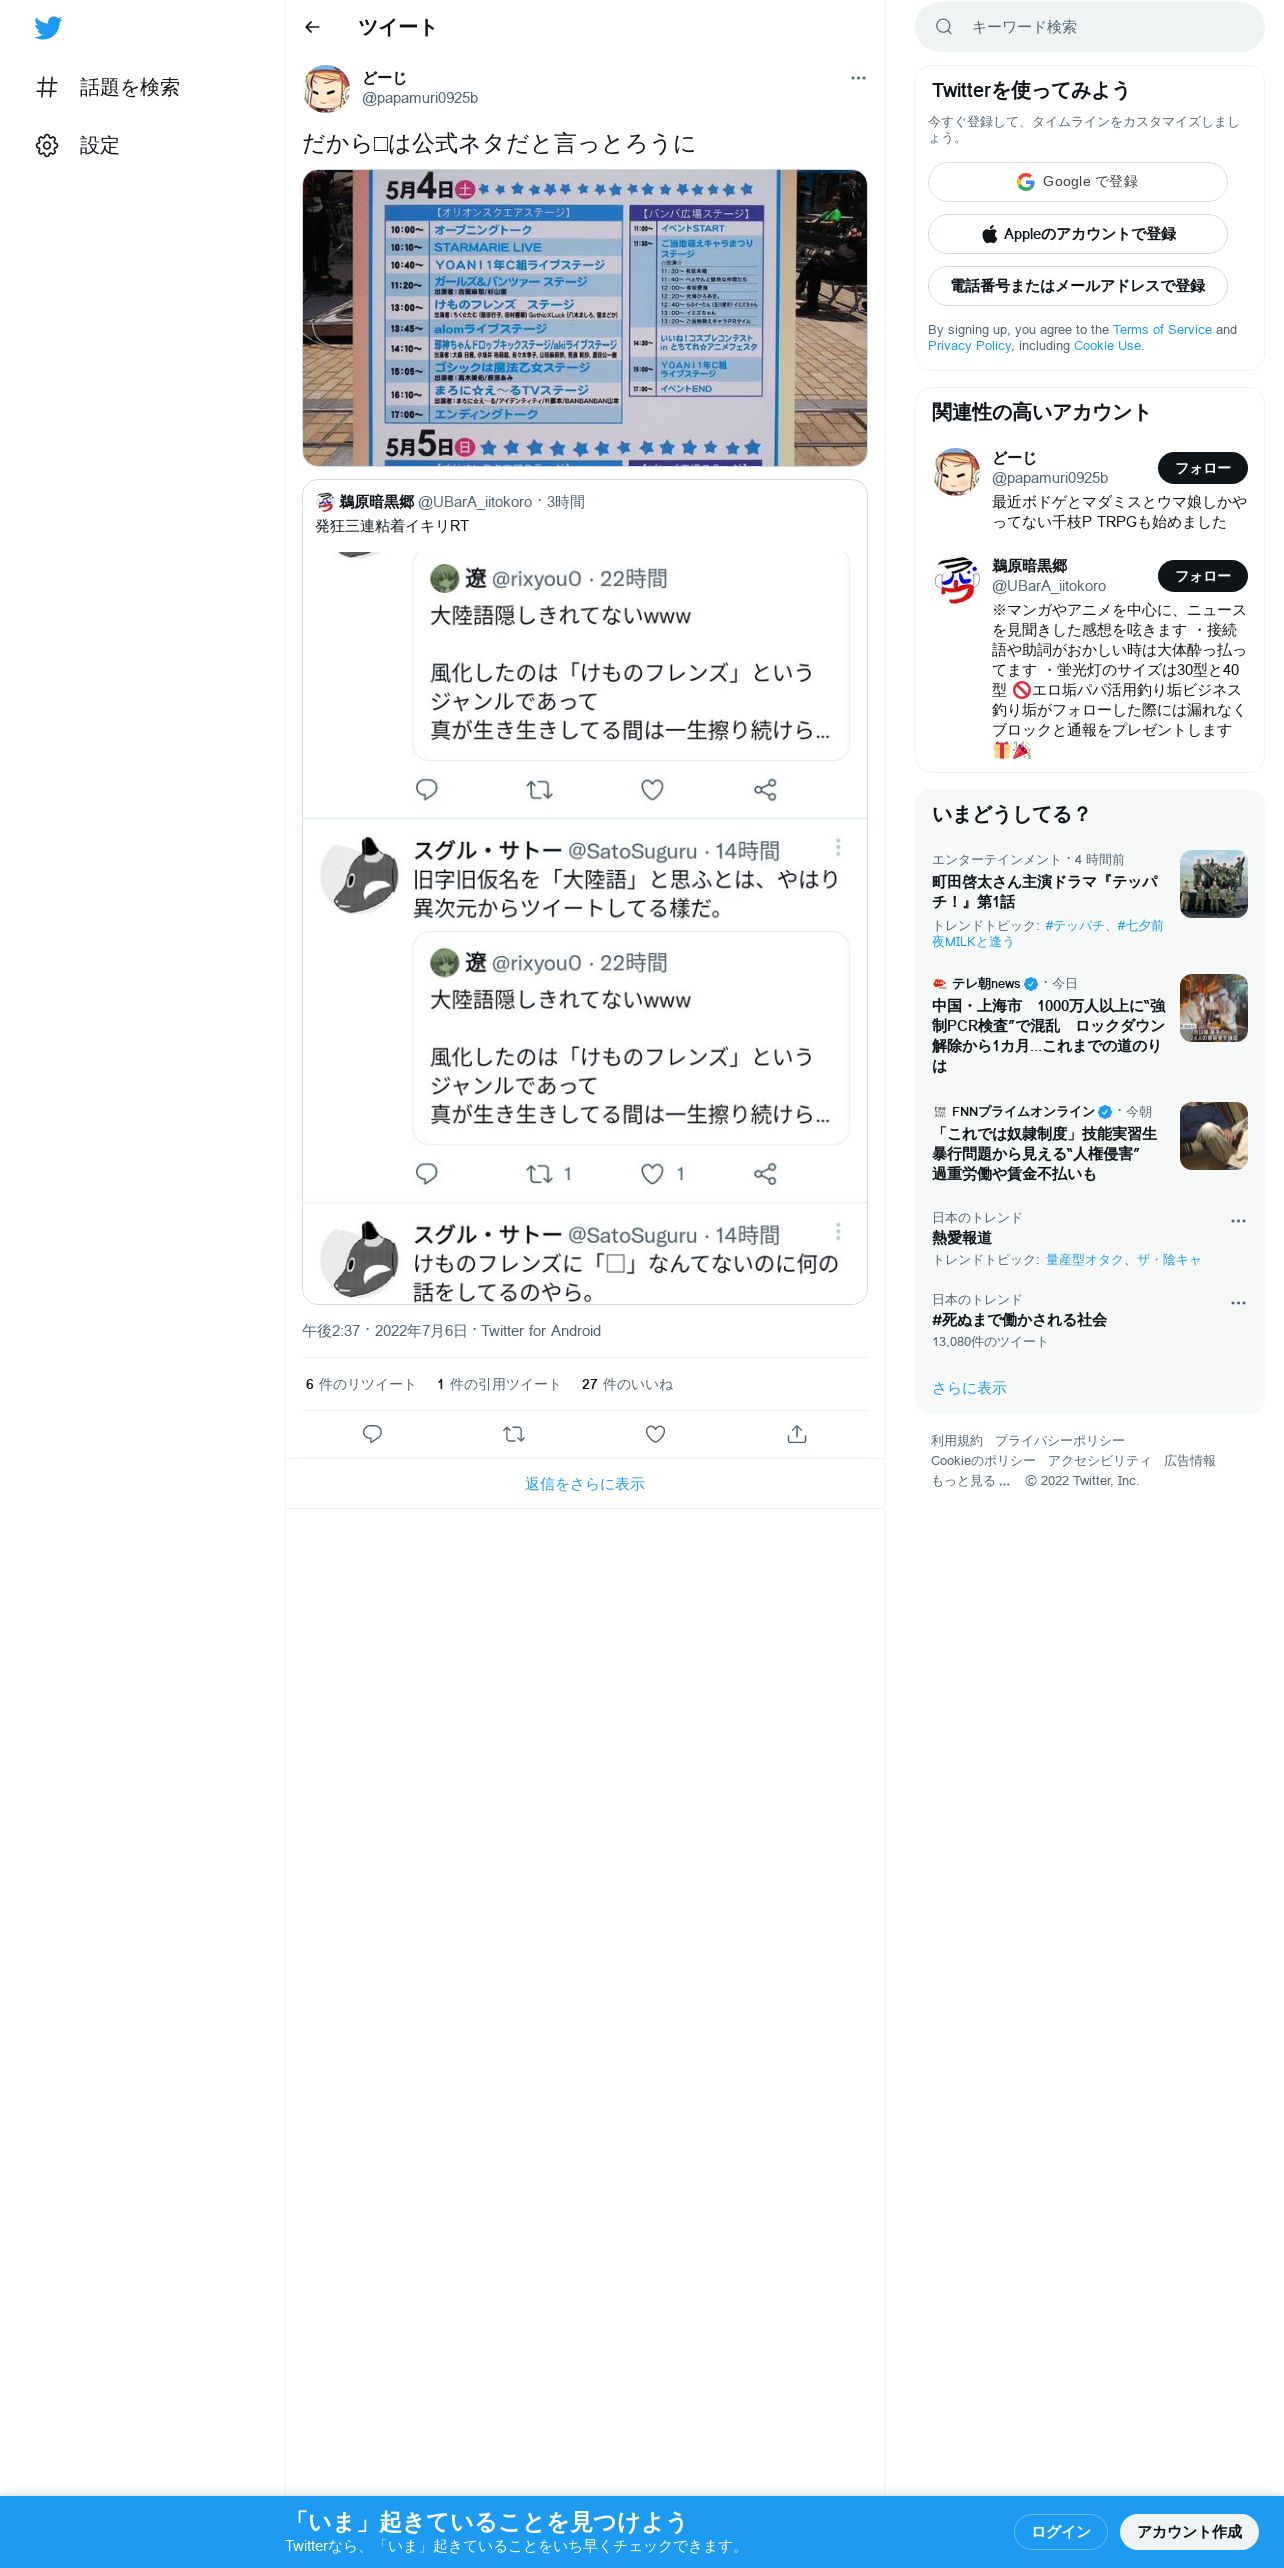
Task: Expand trends with さらに表示 link
Action: (x=969, y=1388)
